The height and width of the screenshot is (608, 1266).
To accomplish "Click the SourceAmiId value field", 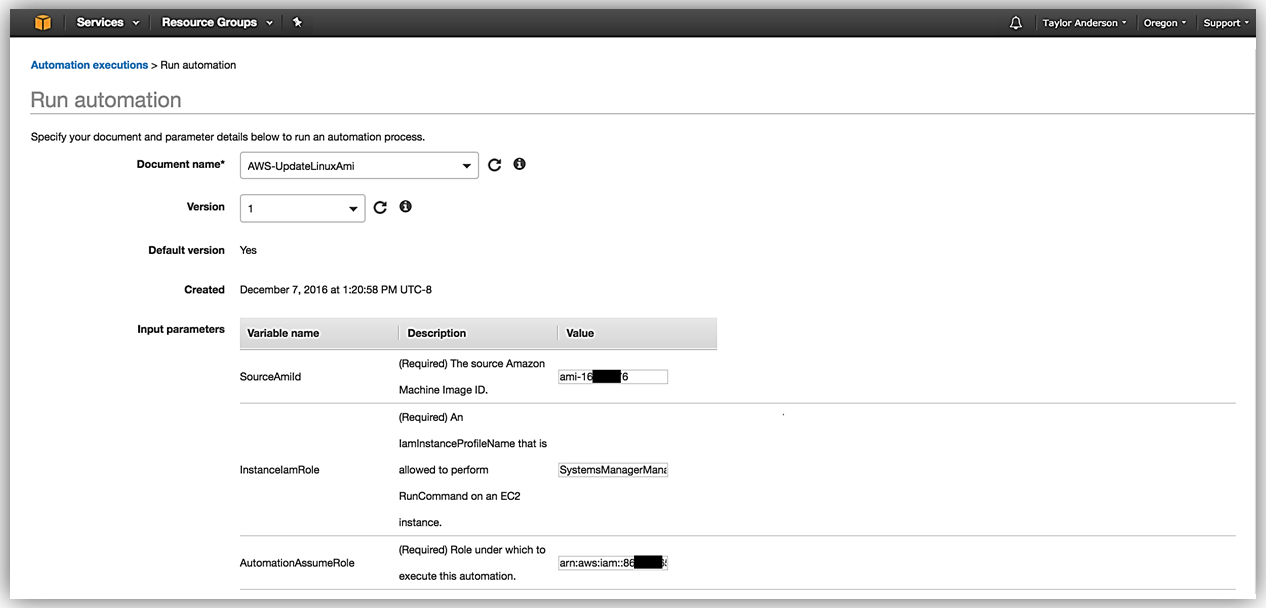I will click(x=612, y=377).
